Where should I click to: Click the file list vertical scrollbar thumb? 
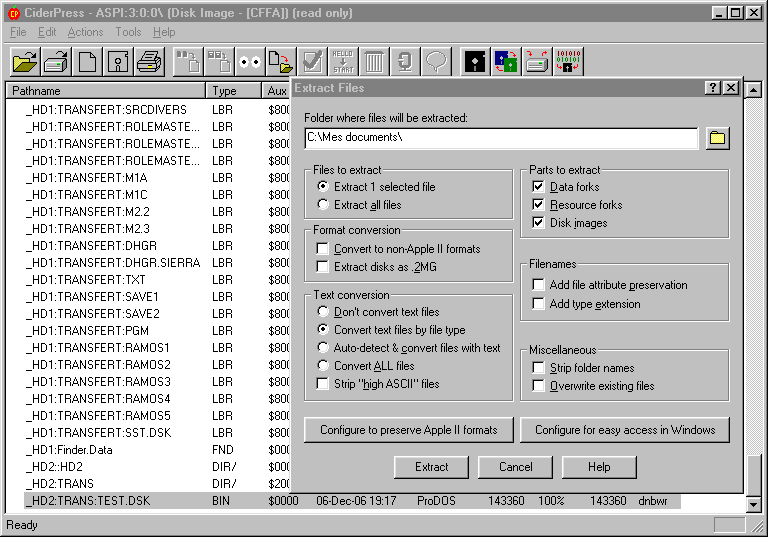pyautogui.click(x=753, y=475)
